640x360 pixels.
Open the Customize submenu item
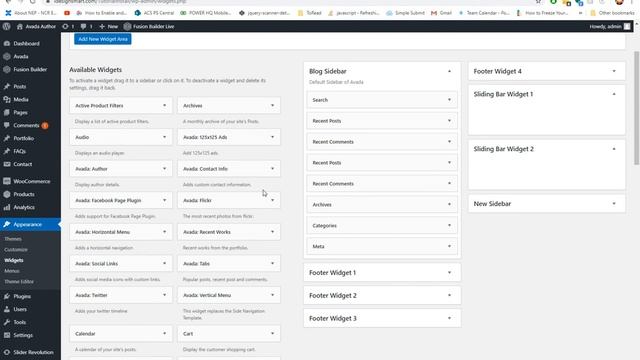click(x=16, y=249)
